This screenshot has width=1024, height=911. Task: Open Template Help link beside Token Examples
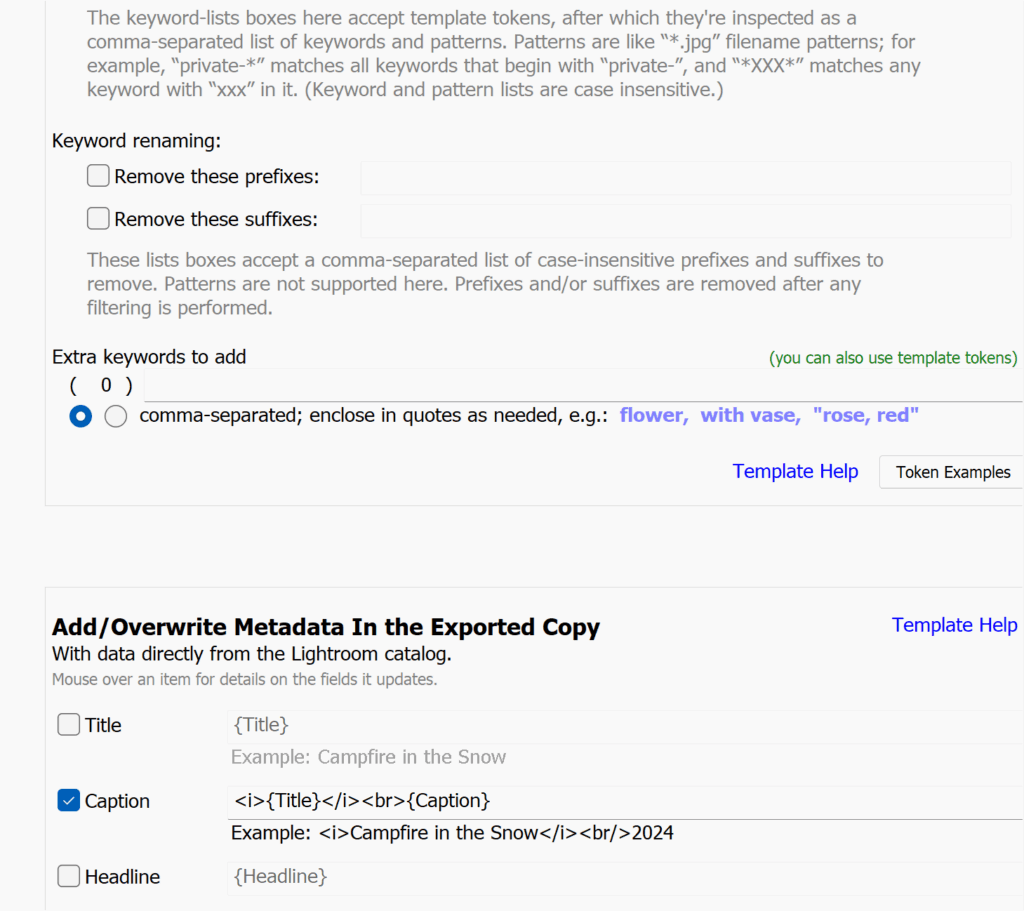[x=795, y=471]
